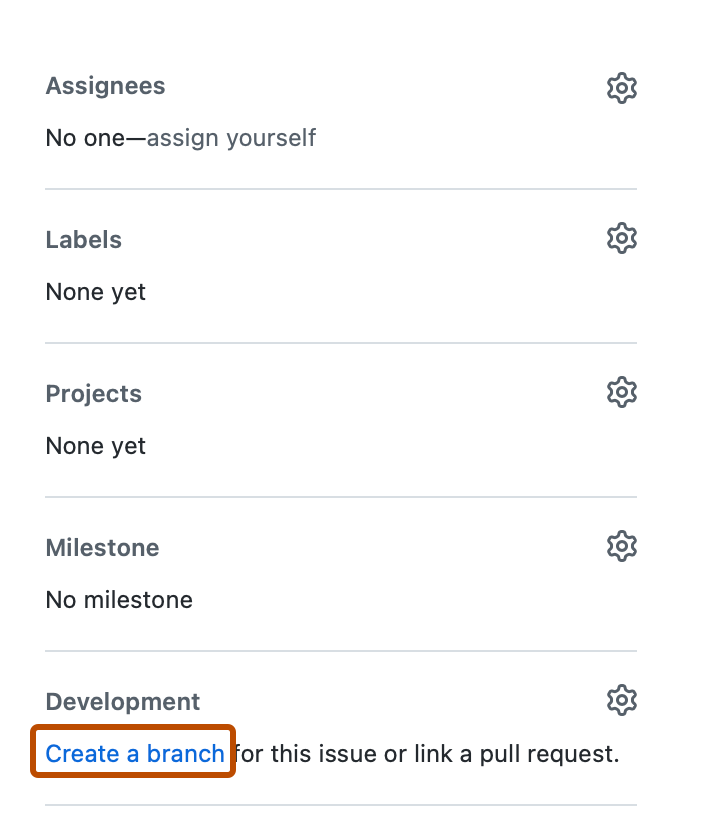The width and height of the screenshot is (706, 840).
Task: Click the Projects section header
Action: 93,393
